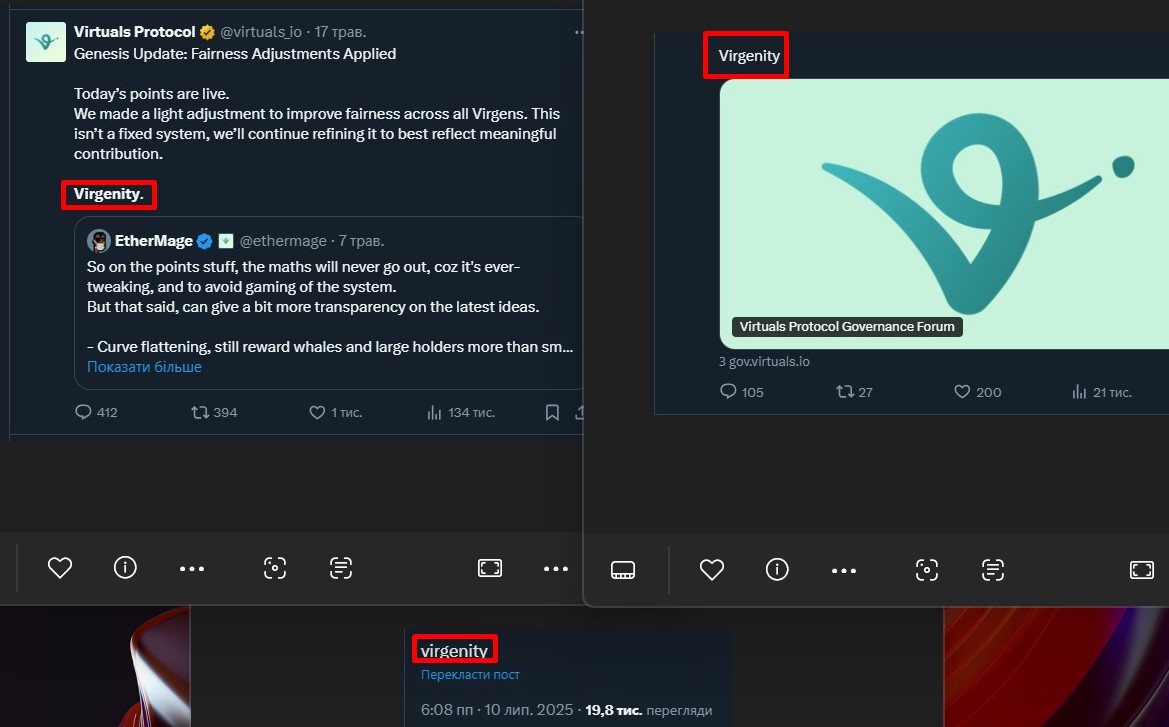
Task: Click the EtherMage name in quoted post
Action: (154, 241)
